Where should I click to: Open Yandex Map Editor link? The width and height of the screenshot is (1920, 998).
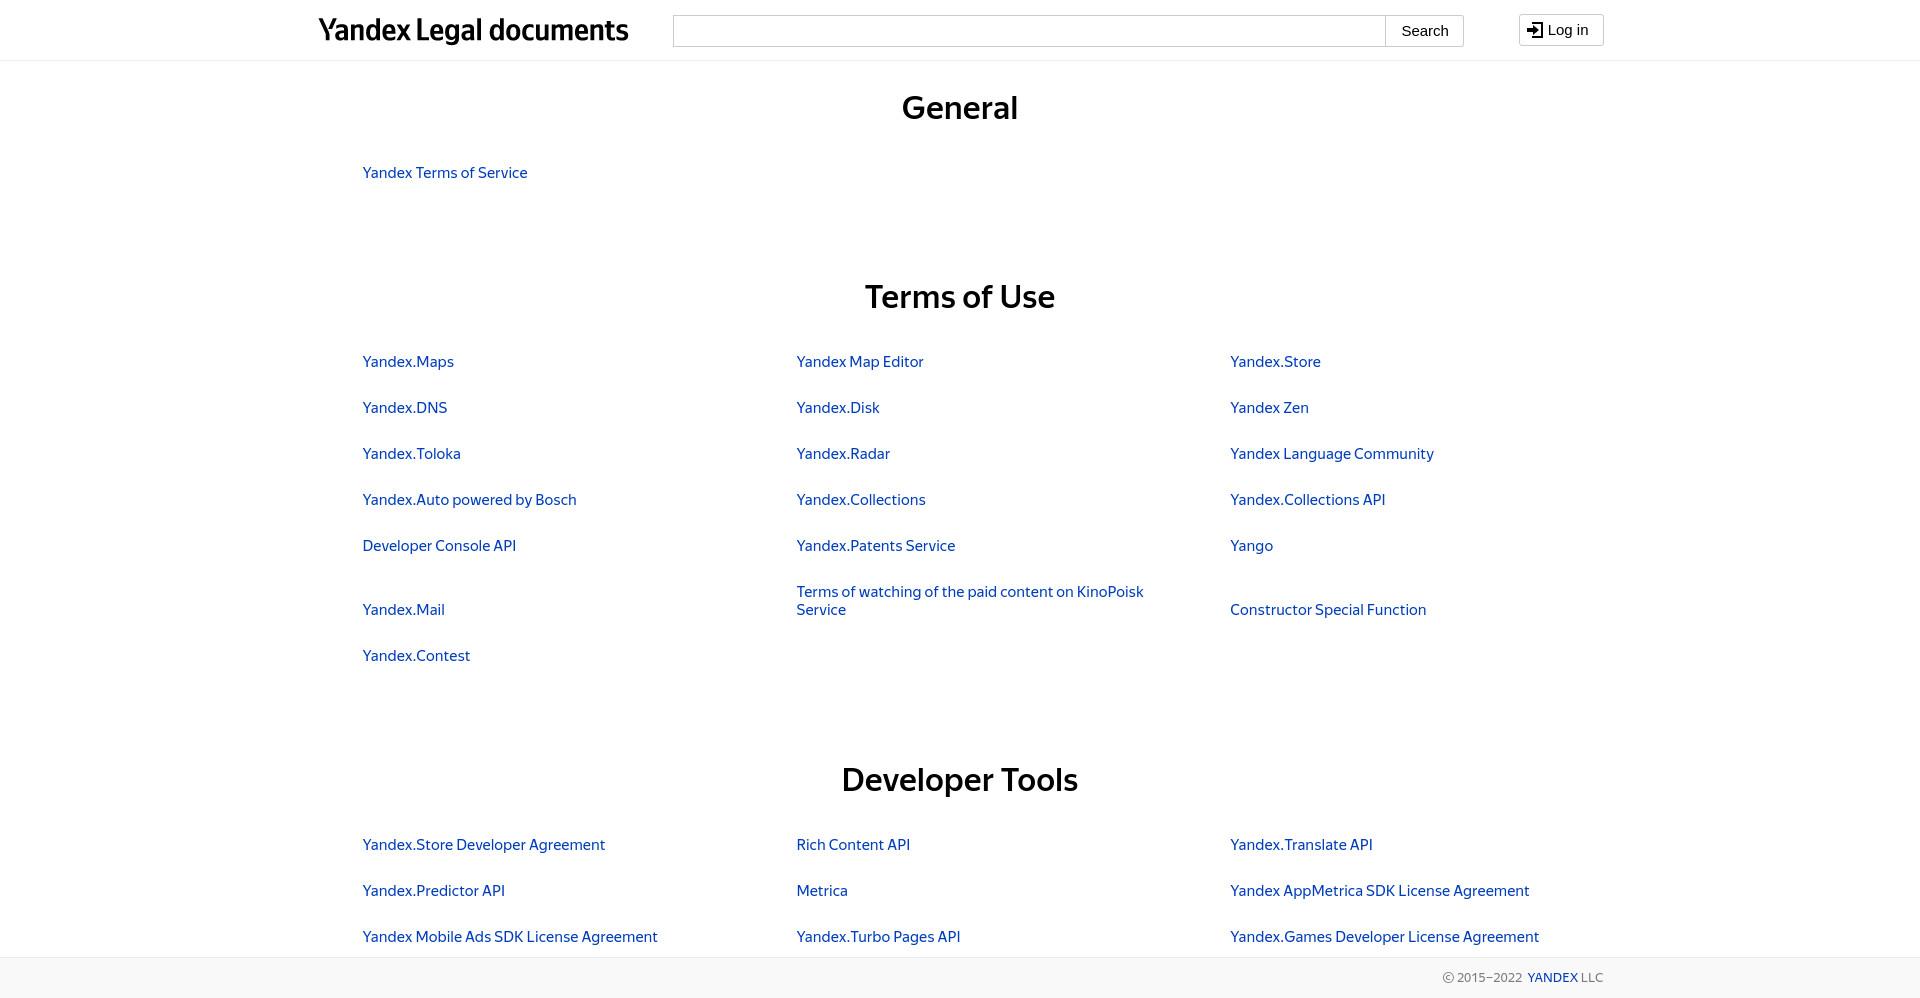[859, 362]
